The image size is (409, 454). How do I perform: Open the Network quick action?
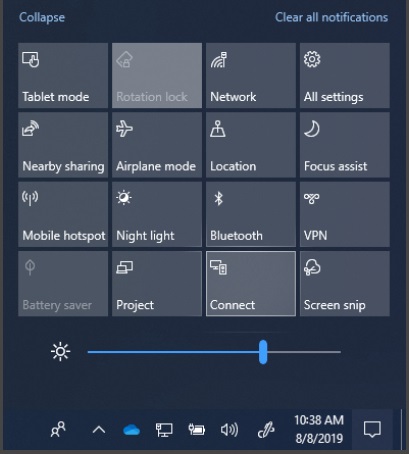click(251, 75)
